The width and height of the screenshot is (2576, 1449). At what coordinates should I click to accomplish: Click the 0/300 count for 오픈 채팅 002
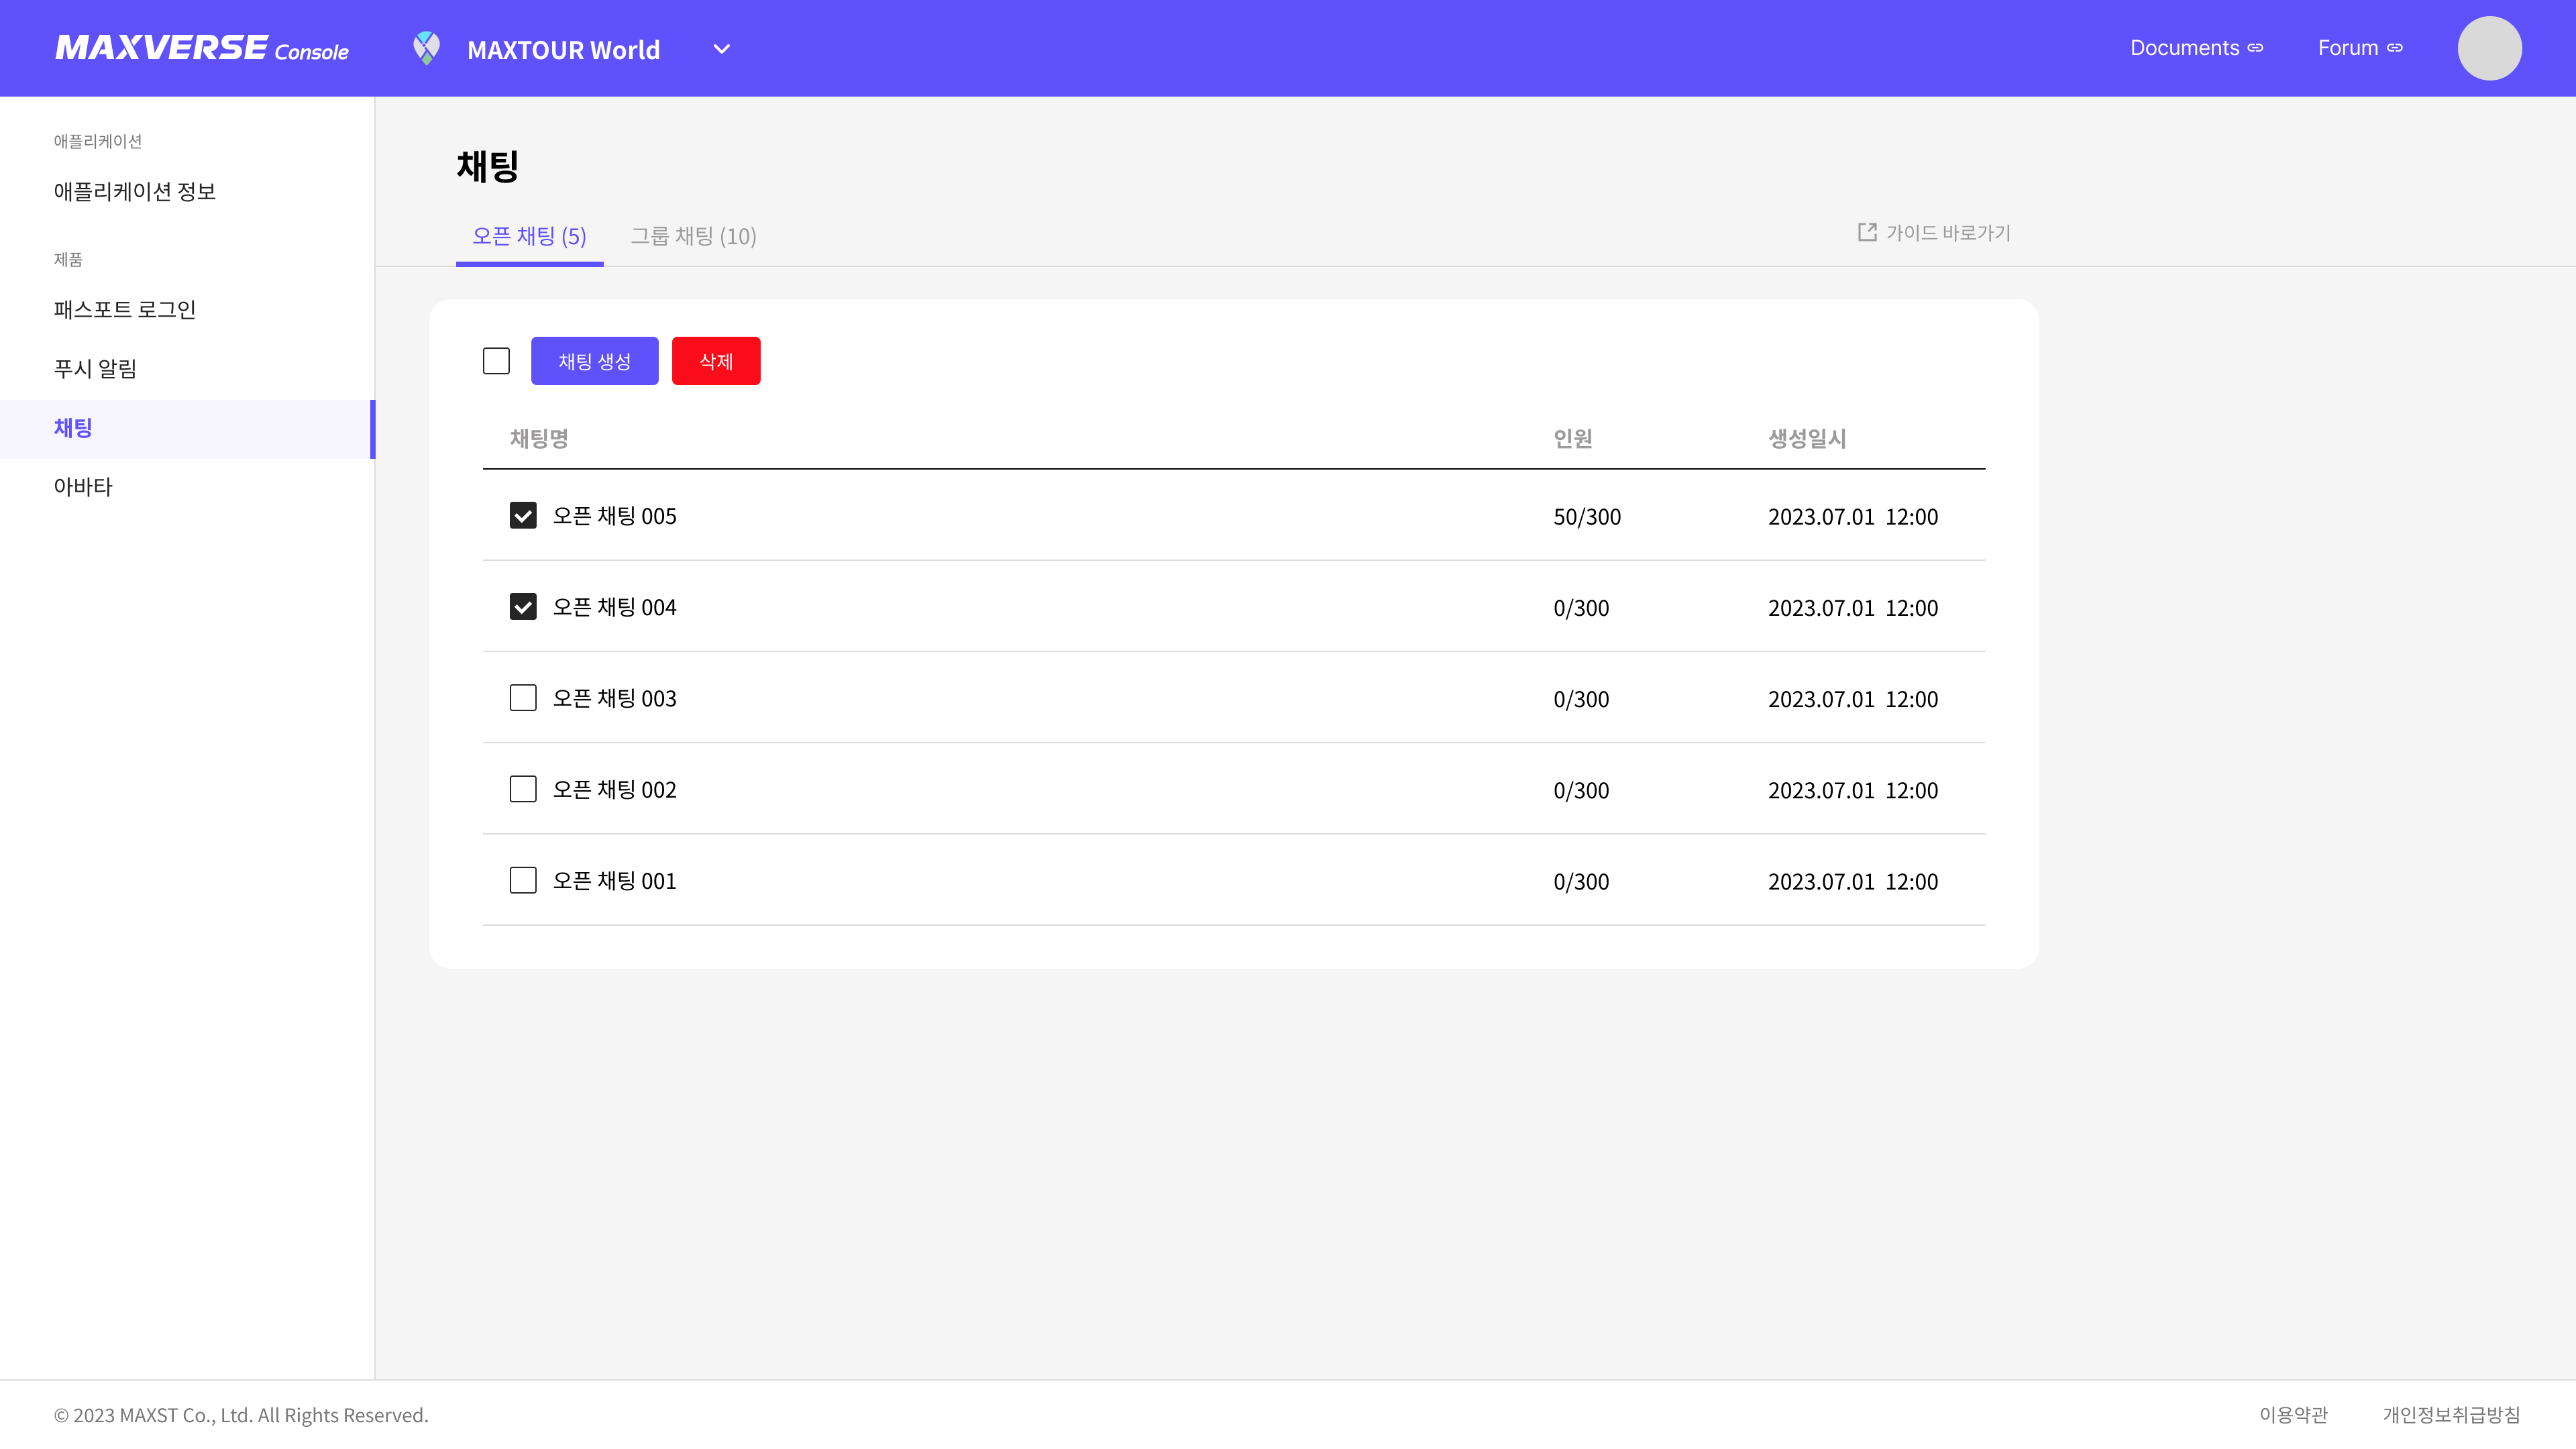tap(1581, 791)
